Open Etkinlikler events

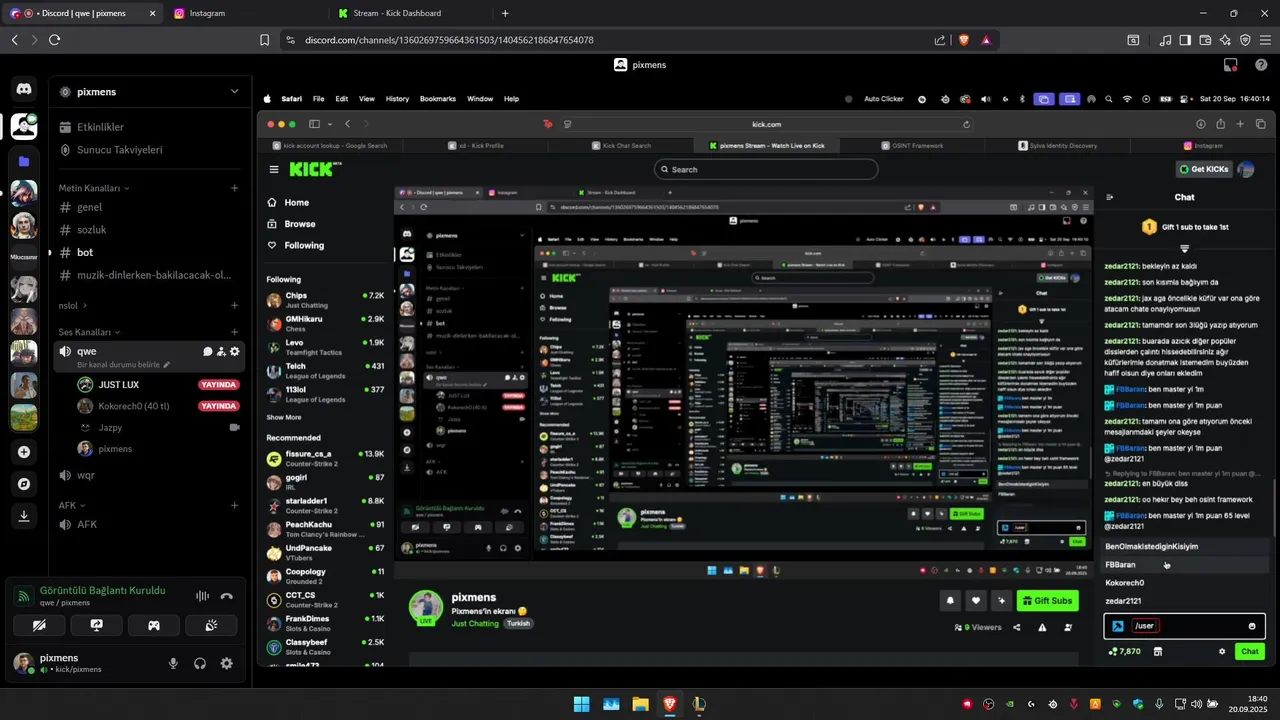(x=148, y=127)
